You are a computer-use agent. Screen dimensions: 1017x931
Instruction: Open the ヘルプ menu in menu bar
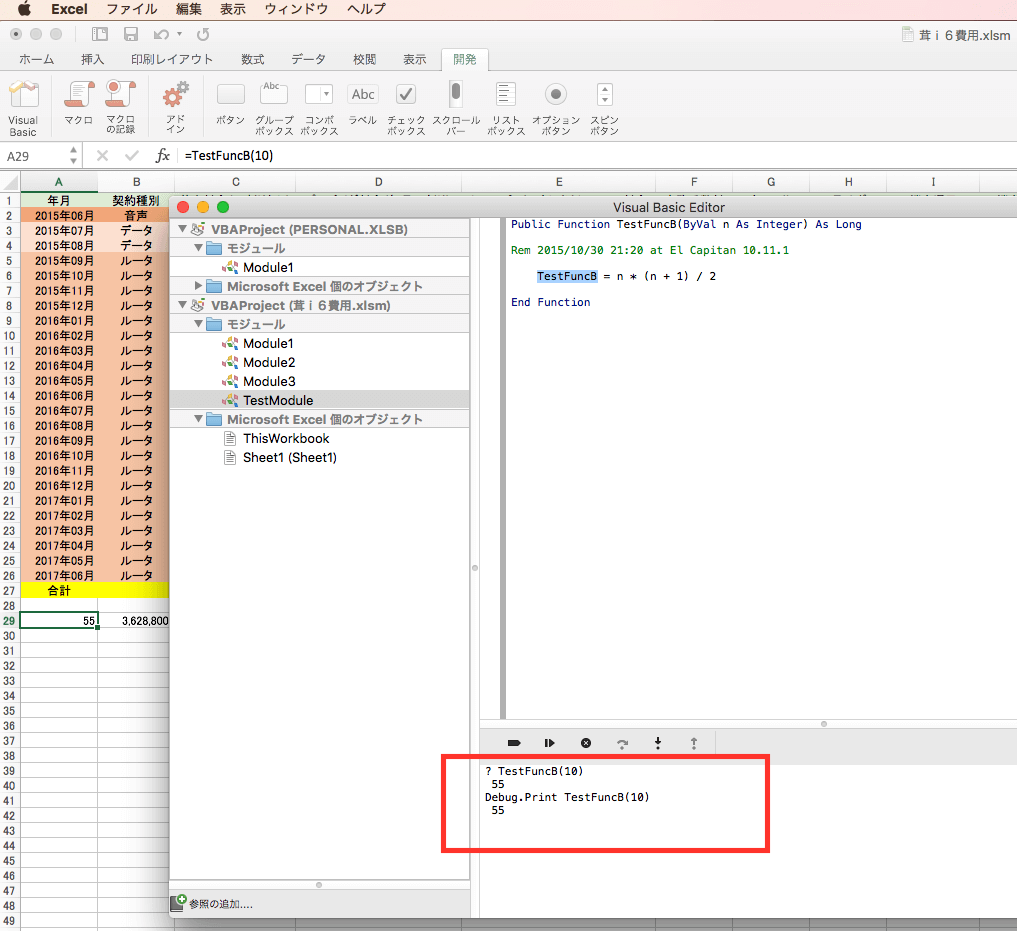(366, 9)
